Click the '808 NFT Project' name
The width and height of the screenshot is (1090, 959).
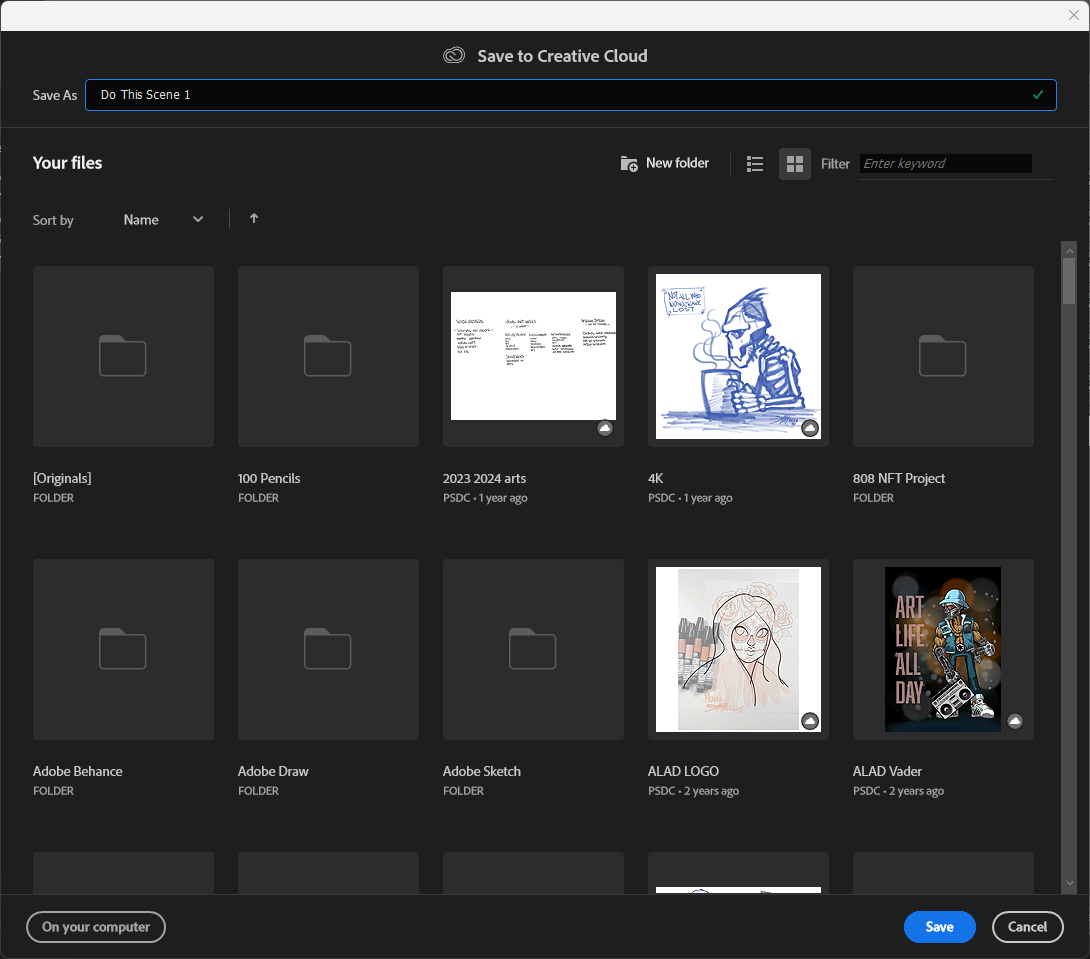pos(899,479)
